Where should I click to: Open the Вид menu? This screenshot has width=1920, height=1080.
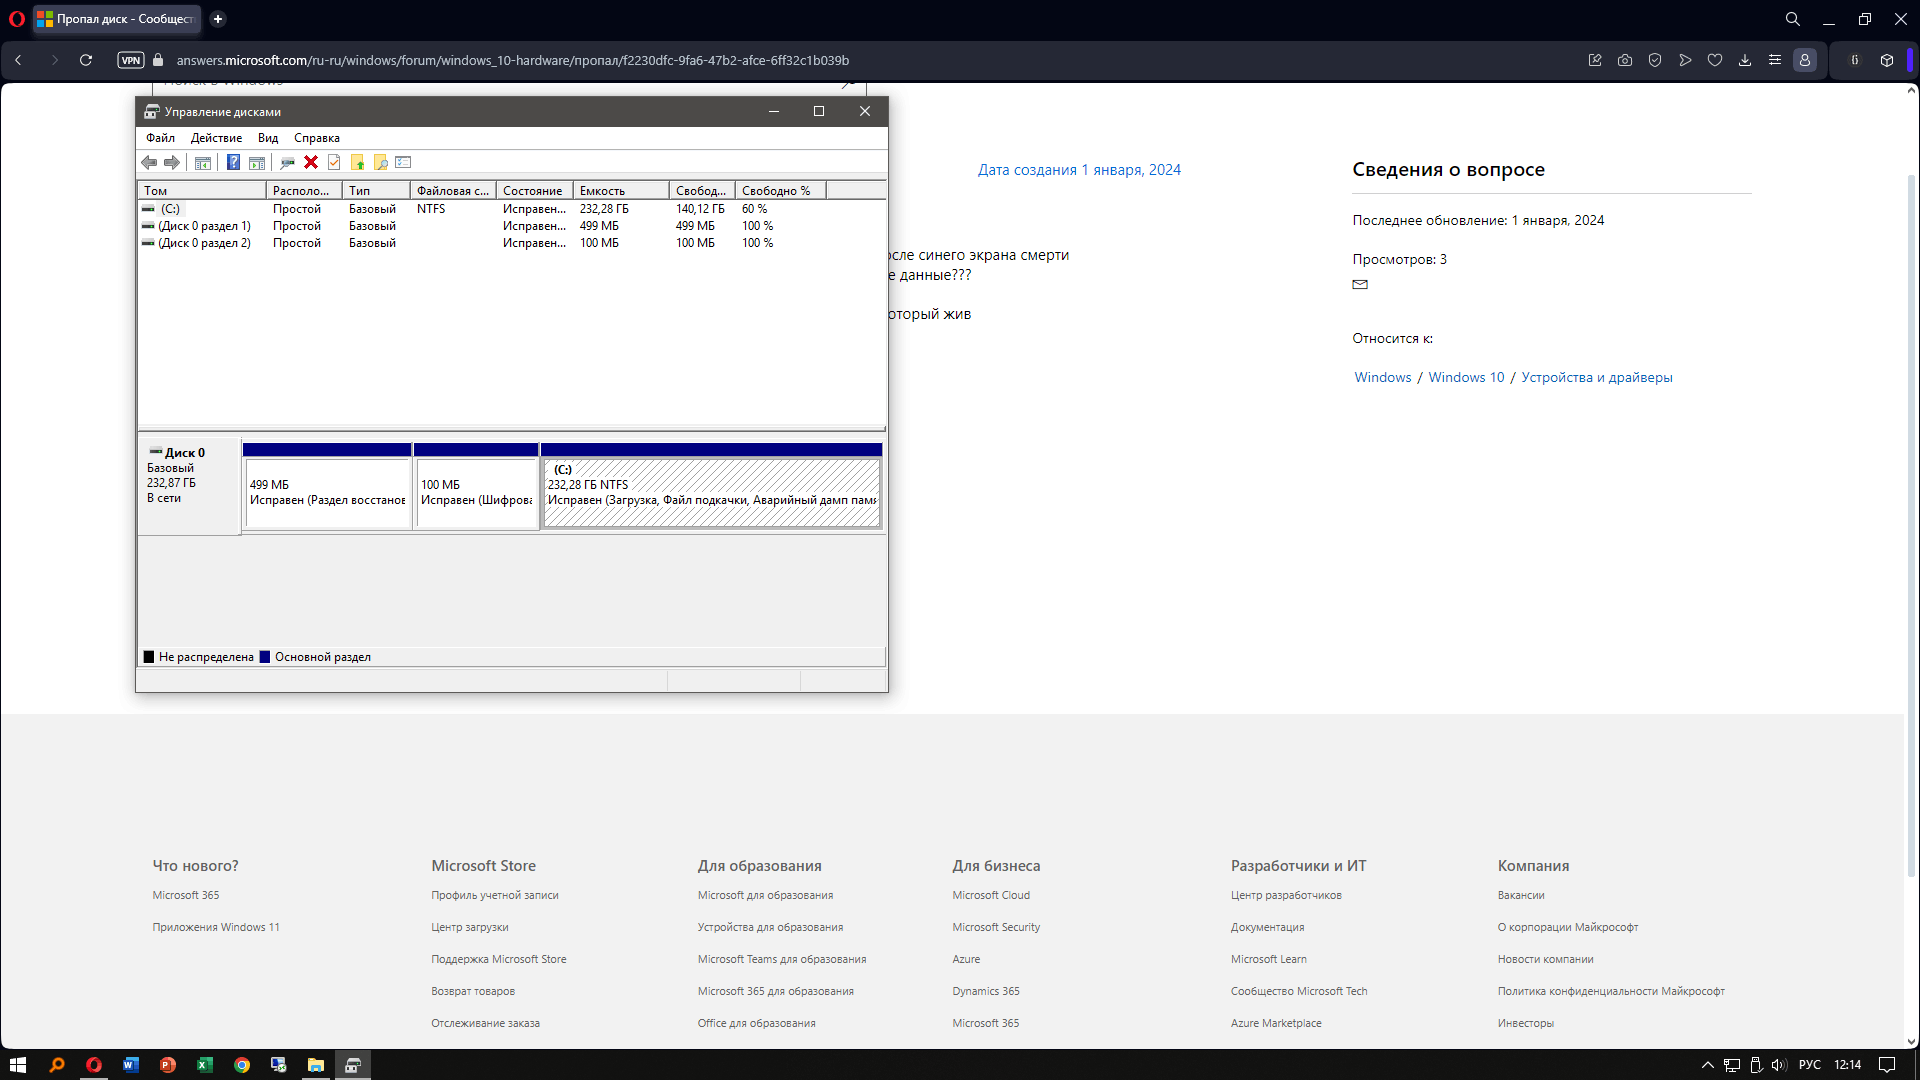coord(268,138)
